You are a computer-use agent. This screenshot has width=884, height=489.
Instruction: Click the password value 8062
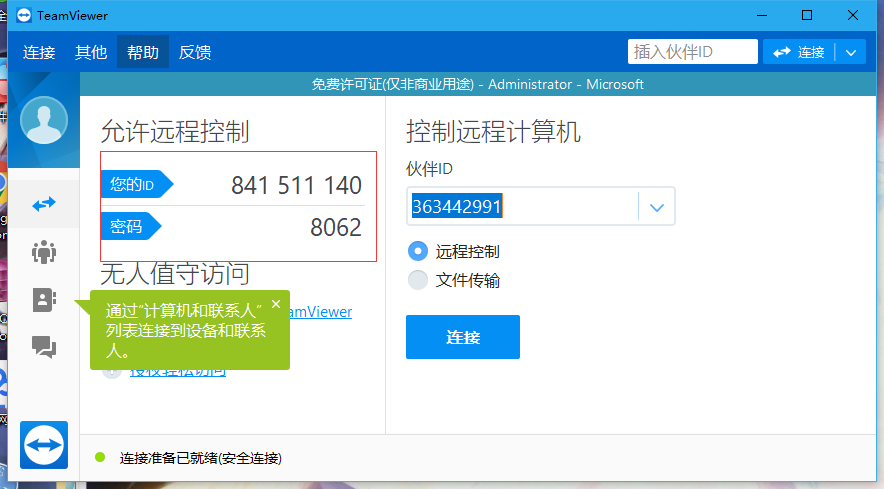point(335,227)
